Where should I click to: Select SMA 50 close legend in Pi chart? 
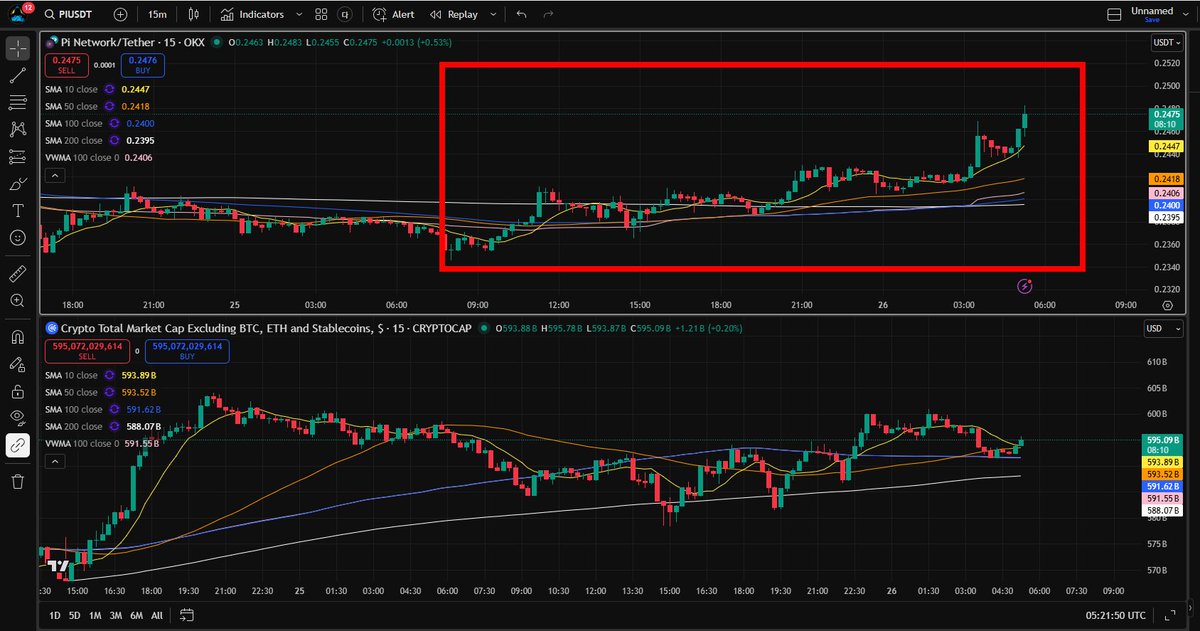[72, 106]
